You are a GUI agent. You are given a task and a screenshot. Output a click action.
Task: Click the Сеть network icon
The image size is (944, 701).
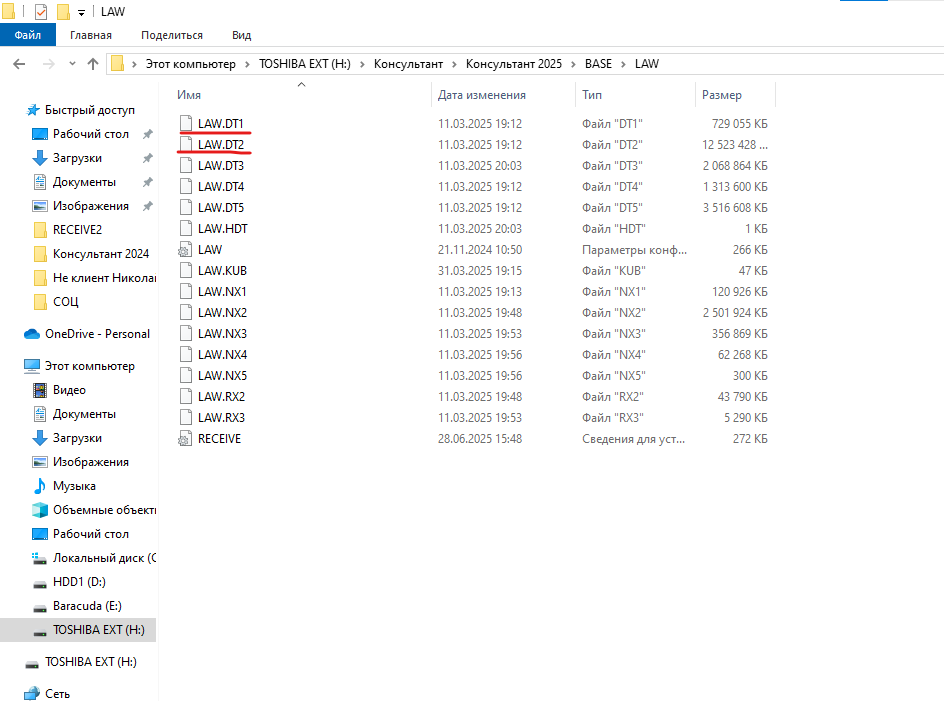[32, 693]
